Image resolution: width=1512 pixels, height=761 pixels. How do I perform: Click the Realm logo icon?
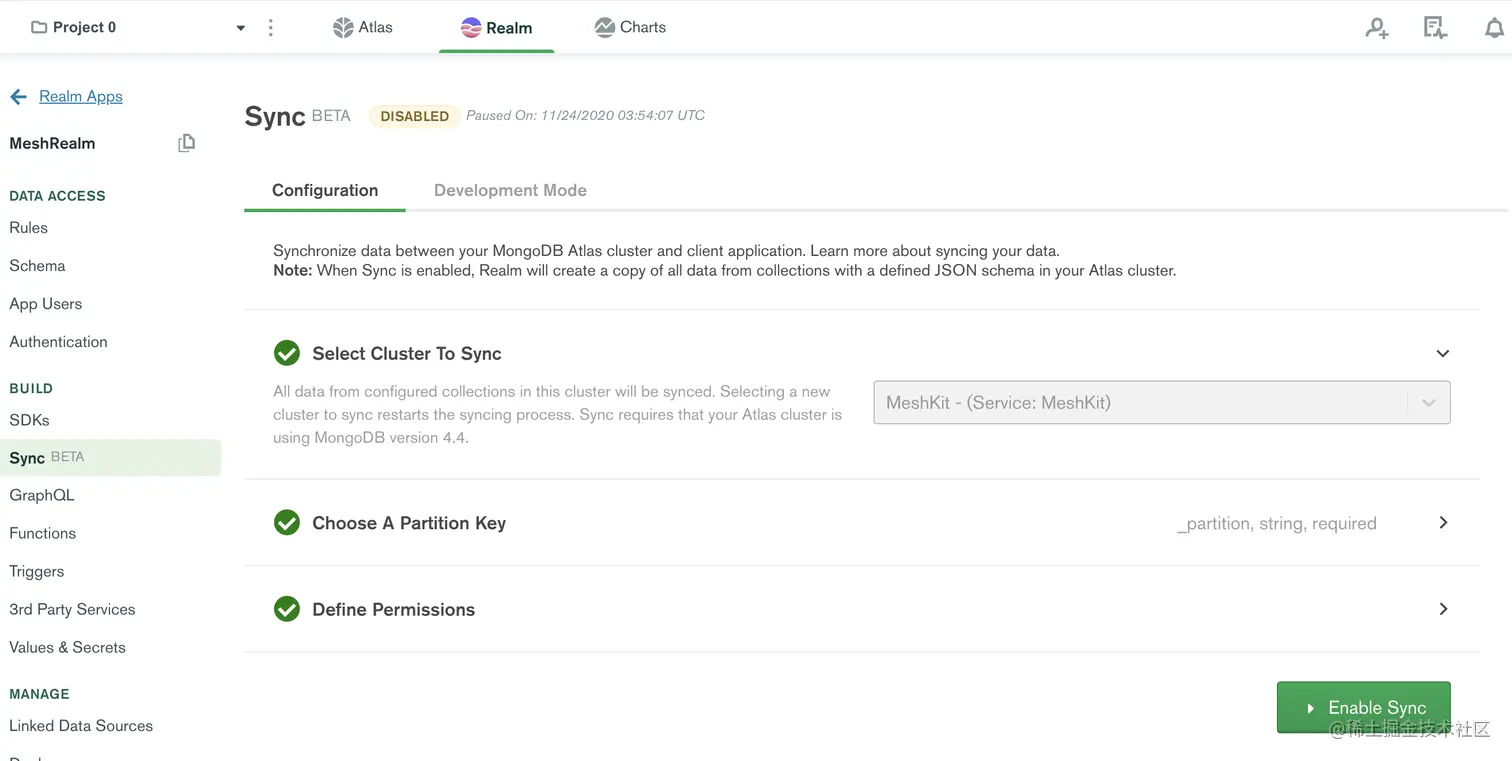pos(471,28)
